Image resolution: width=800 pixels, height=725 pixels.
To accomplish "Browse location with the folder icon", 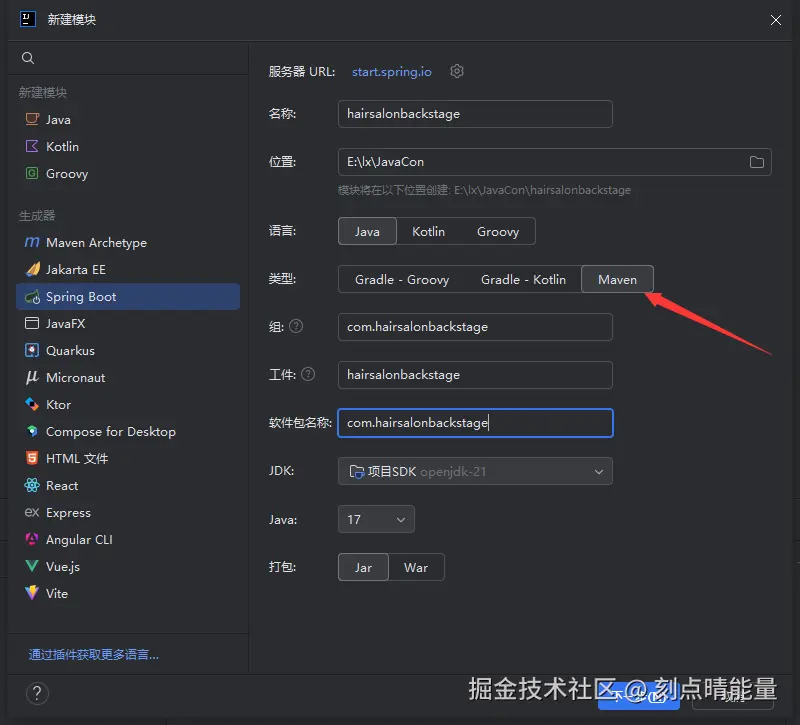I will (757, 162).
